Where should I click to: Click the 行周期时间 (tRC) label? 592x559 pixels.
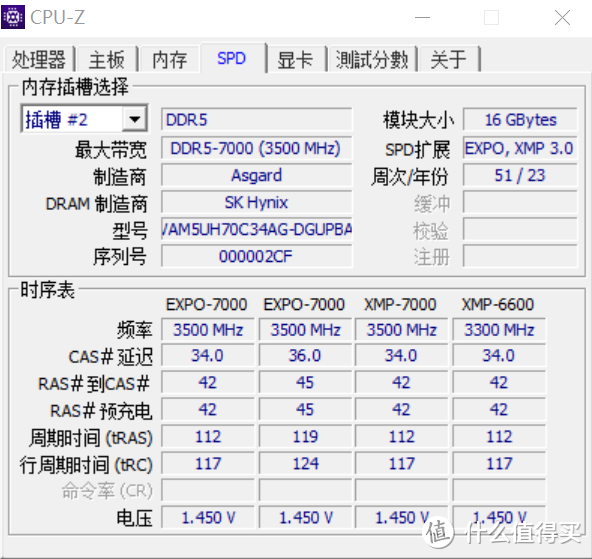(86, 465)
